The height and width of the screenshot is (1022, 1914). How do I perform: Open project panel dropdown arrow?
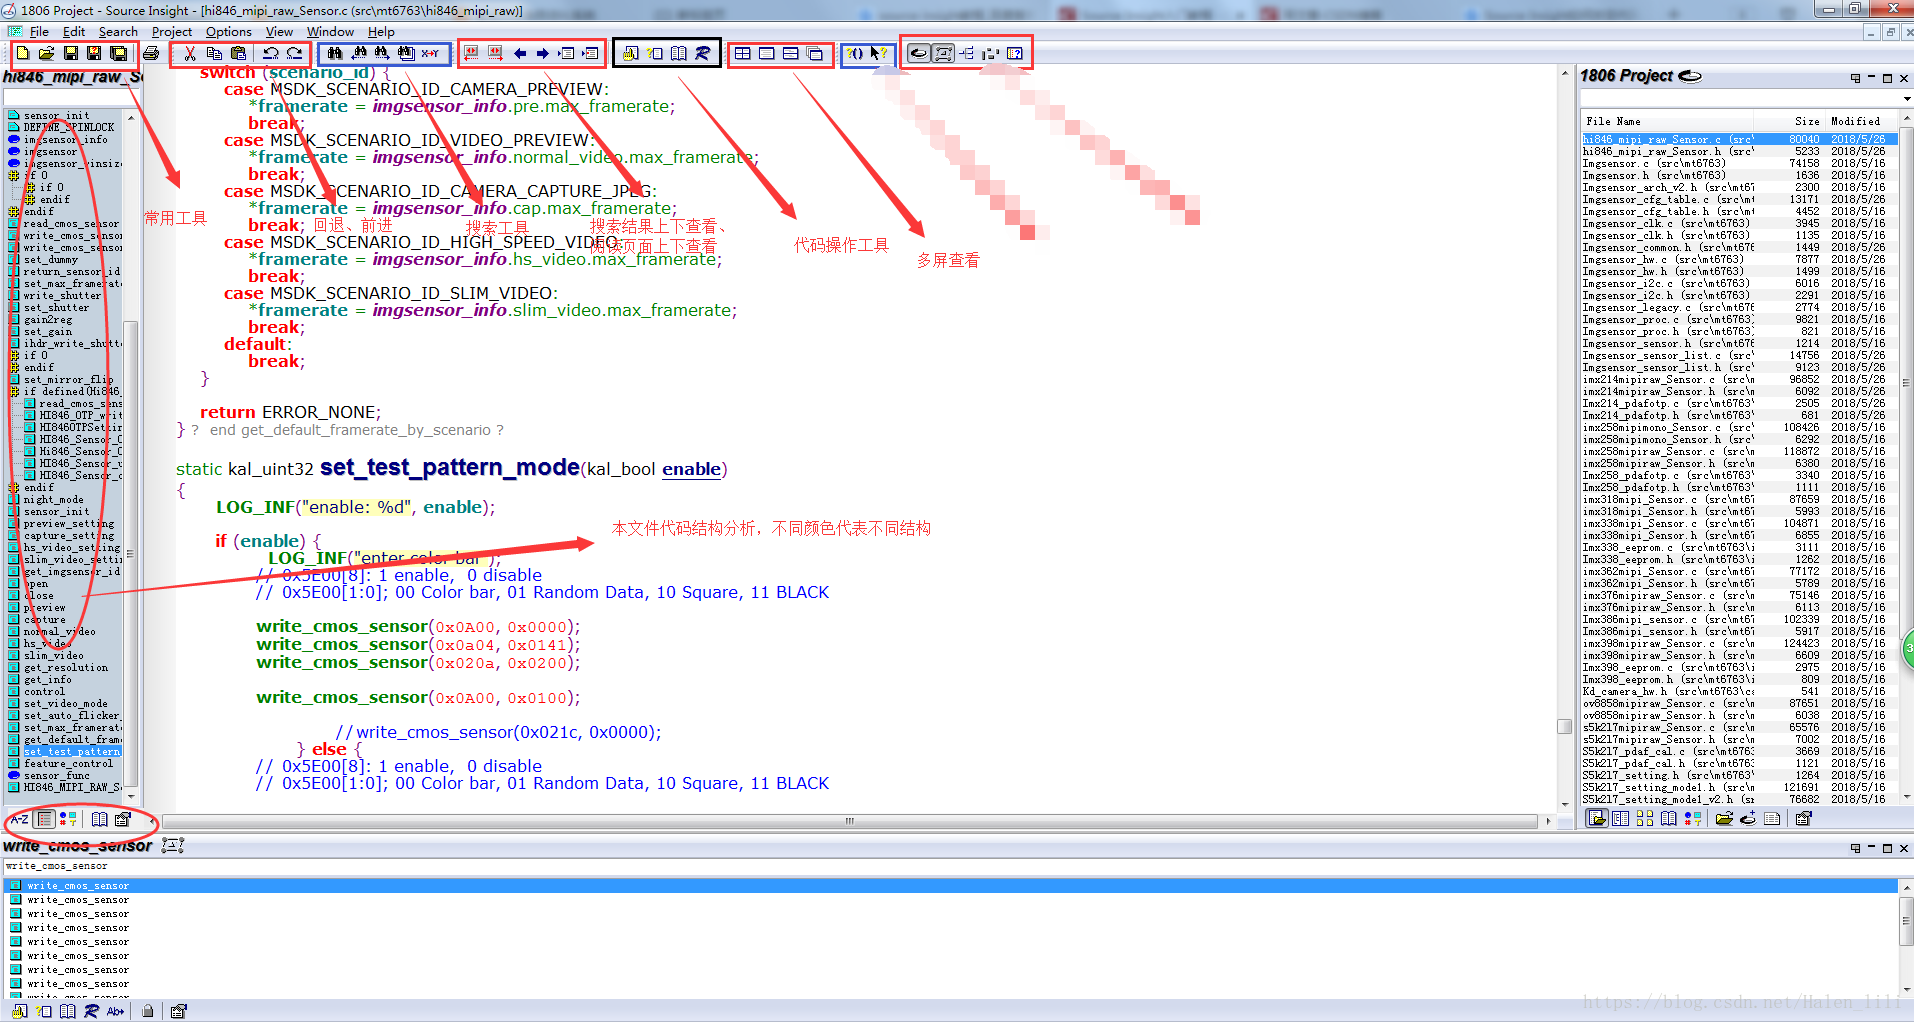coord(1907,99)
